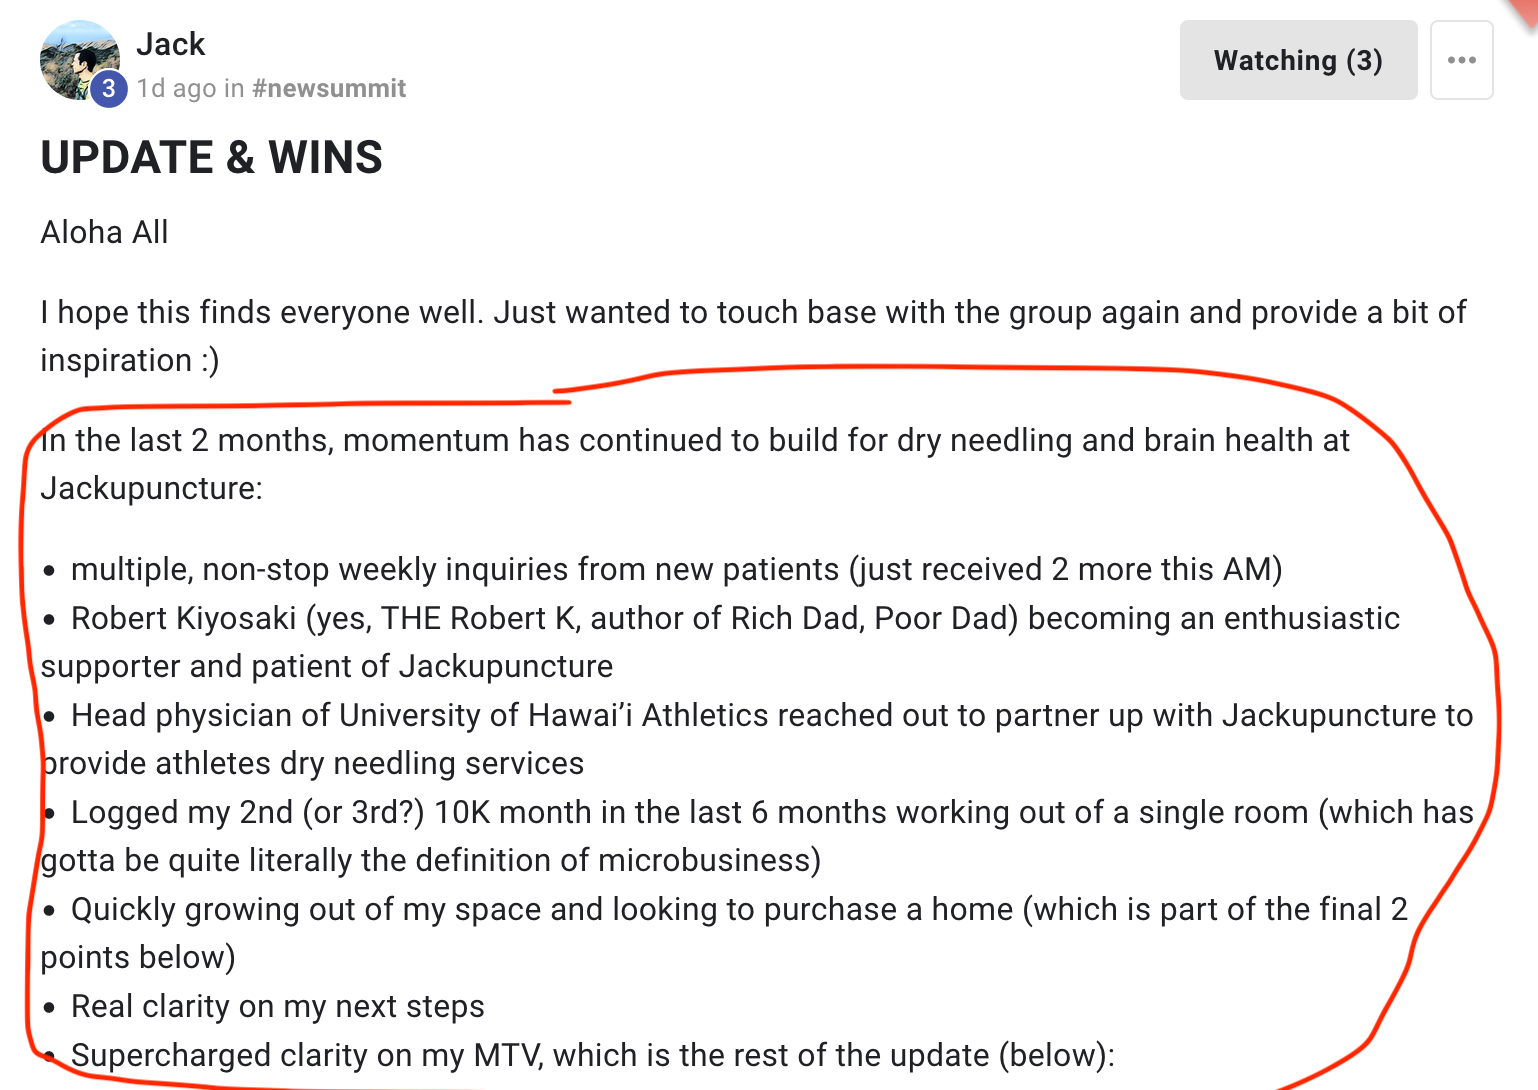The image size is (1538, 1090).
Task: Click the 'Aloha All' greeting line
Action: (x=104, y=232)
